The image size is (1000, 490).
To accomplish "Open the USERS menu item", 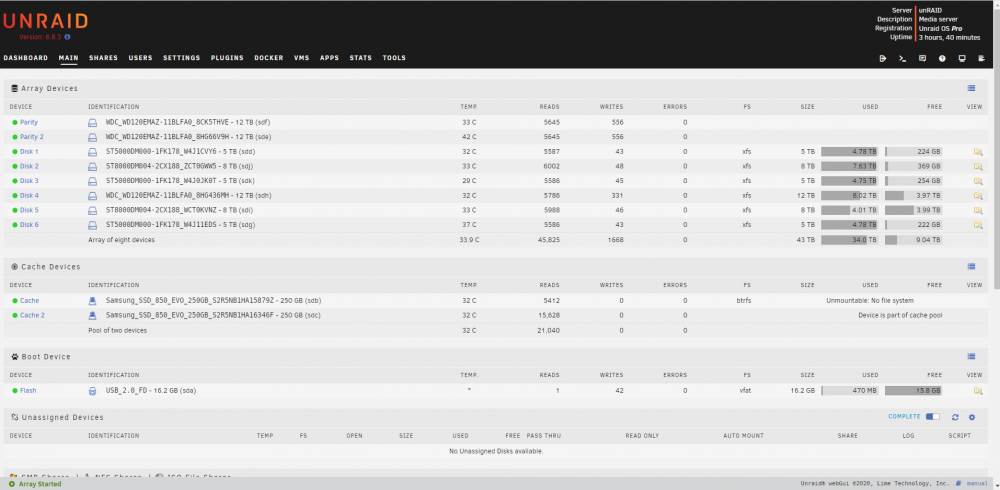I will coord(140,58).
